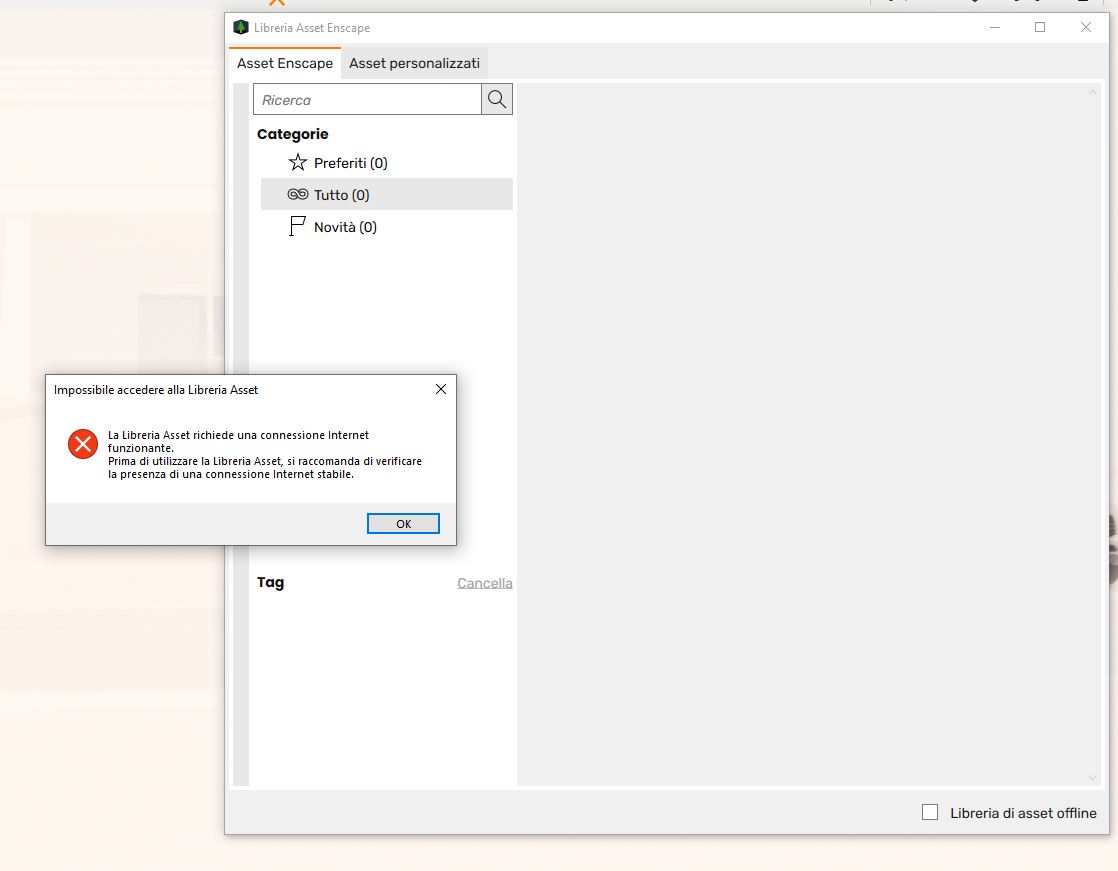Click the Tag heading
Viewport: 1118px width, 871px height.
[270, 582]
